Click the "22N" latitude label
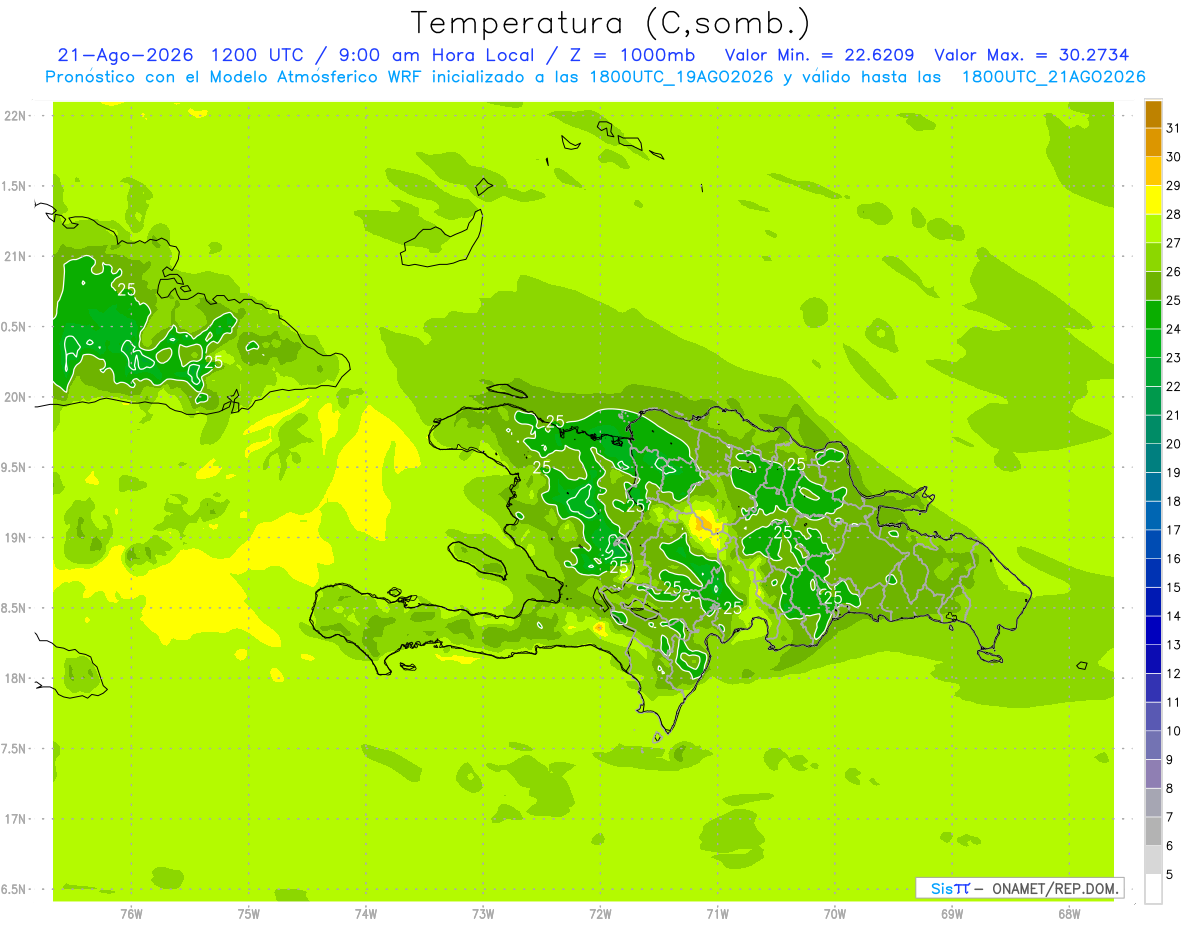Image resolution: width=1200 pixels, height=927 pixels. (15, 116)
